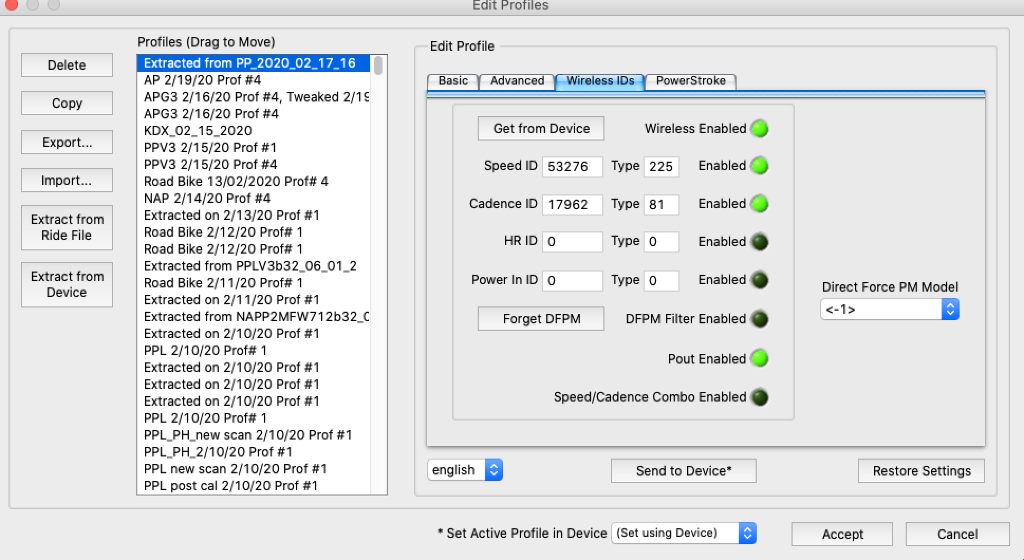Toggle the Wireless Enabled green indicator

[760, 128]
